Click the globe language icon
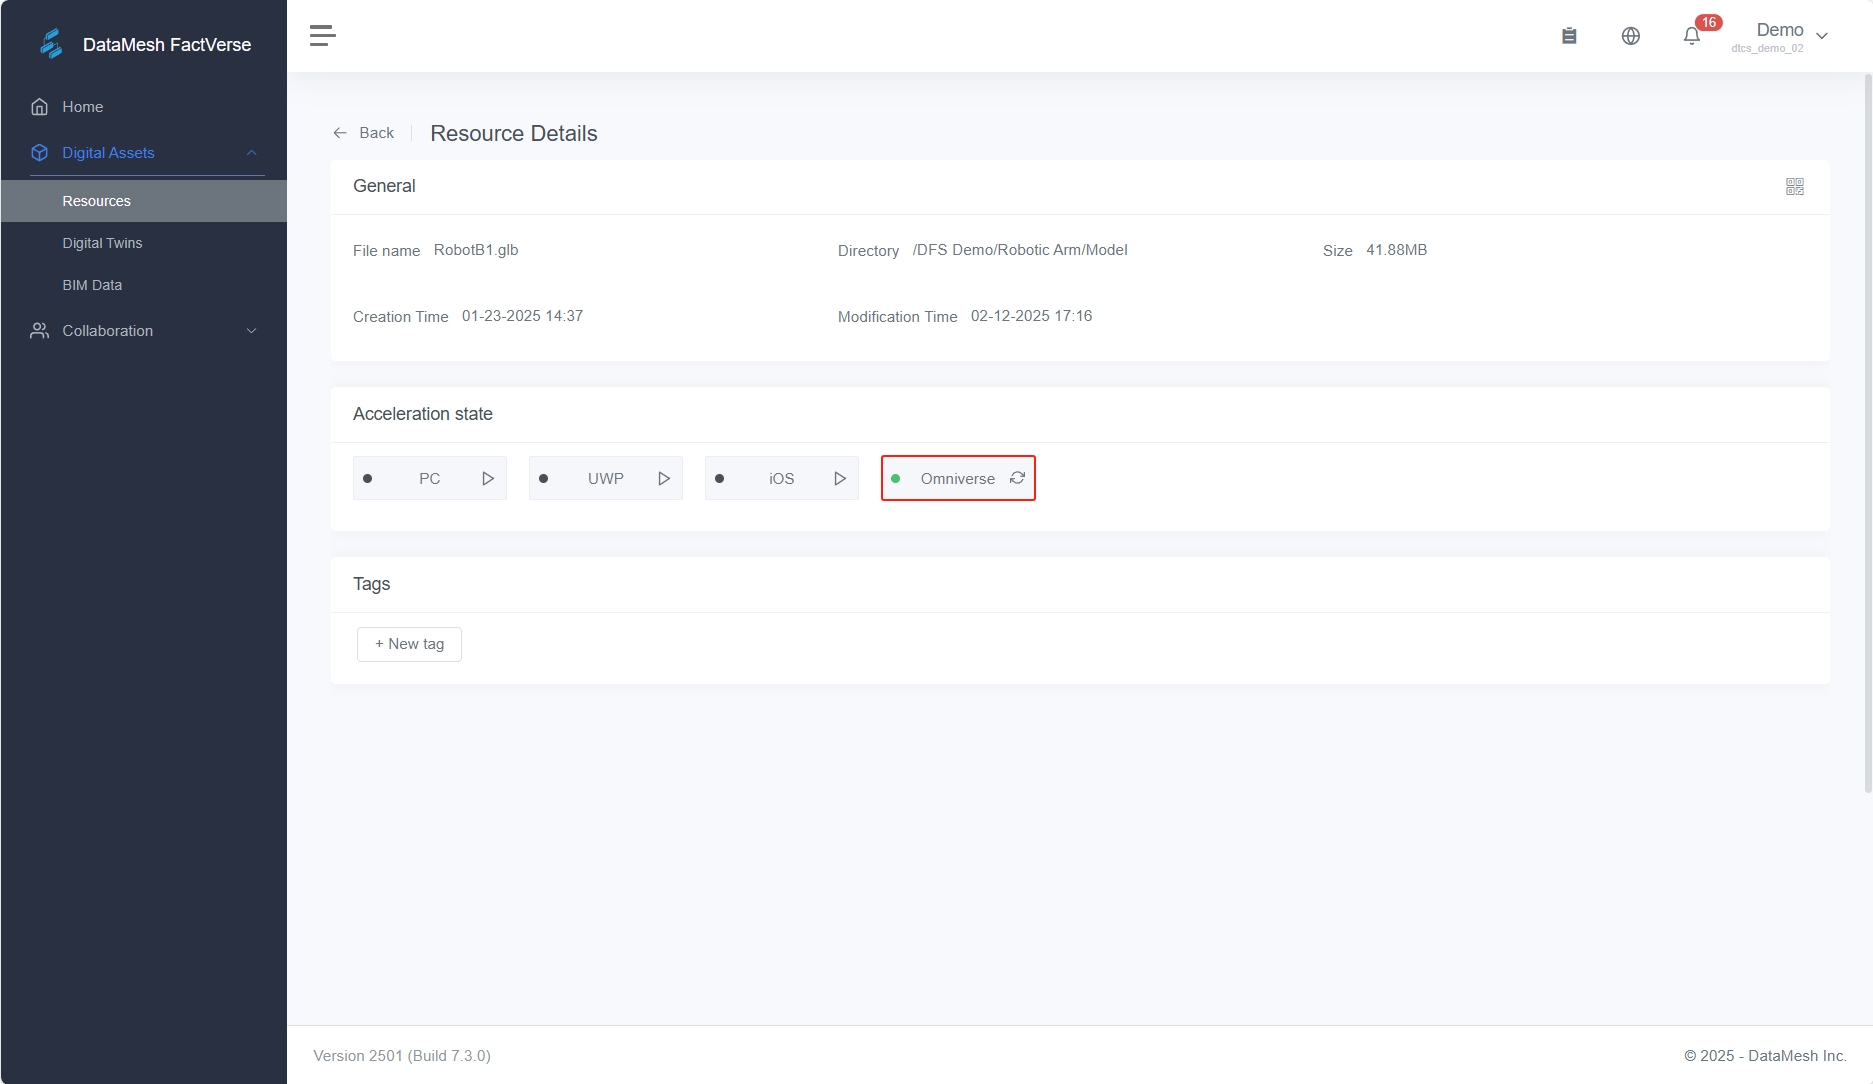The image size is (1873, 1084). (x=1630, y=36)
